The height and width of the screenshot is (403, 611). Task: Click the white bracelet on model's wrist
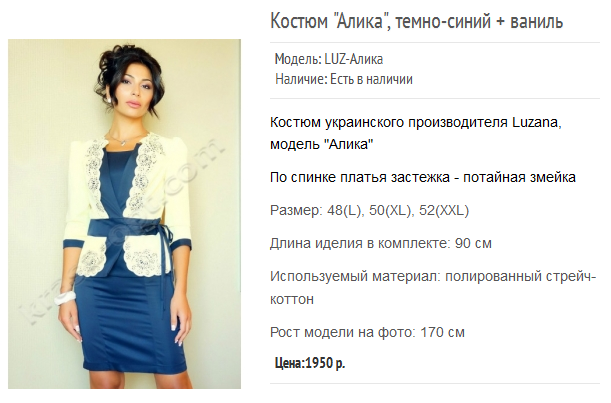65,298
